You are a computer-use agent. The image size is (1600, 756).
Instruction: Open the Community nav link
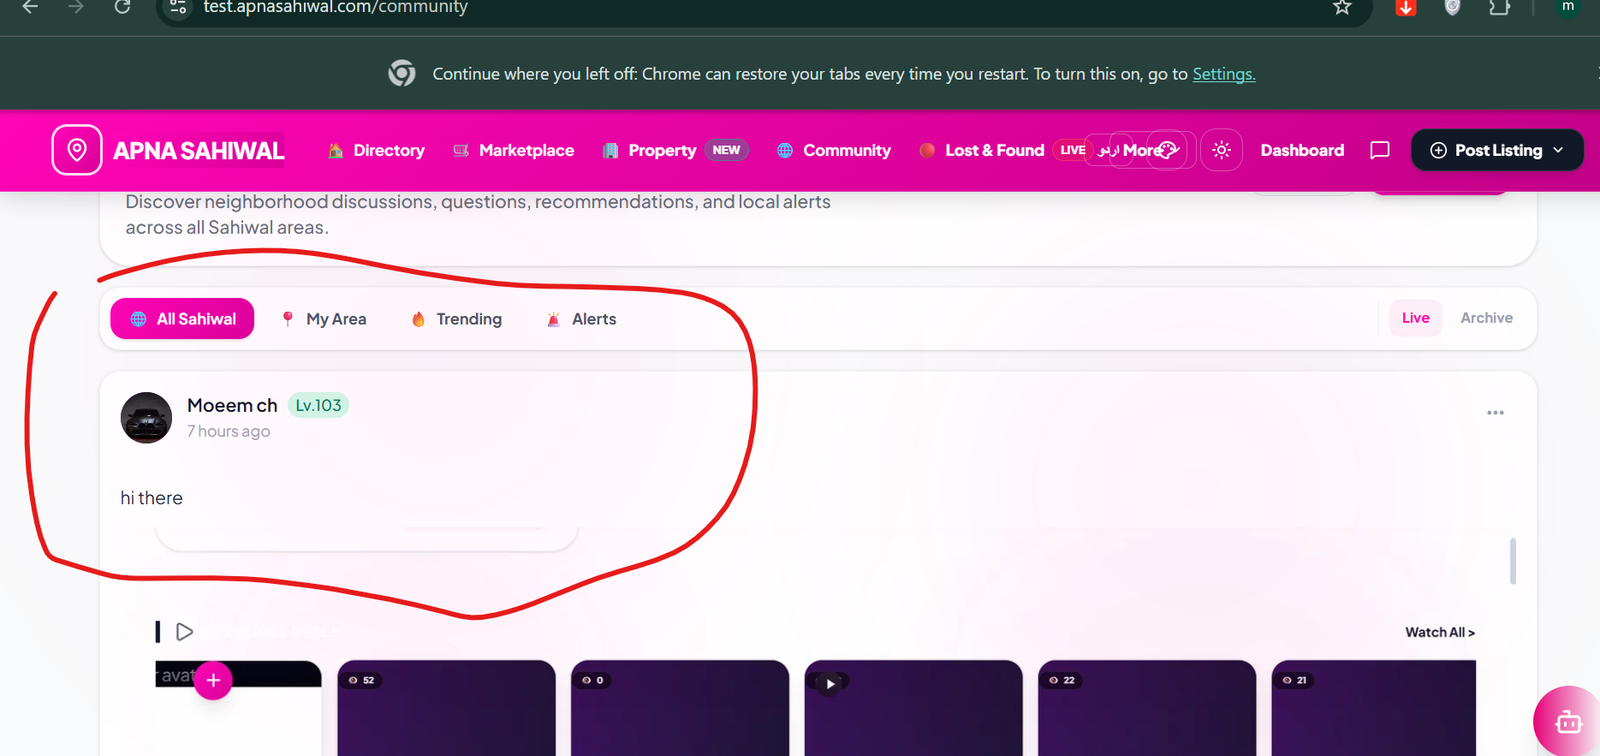[x=834, y=150]
